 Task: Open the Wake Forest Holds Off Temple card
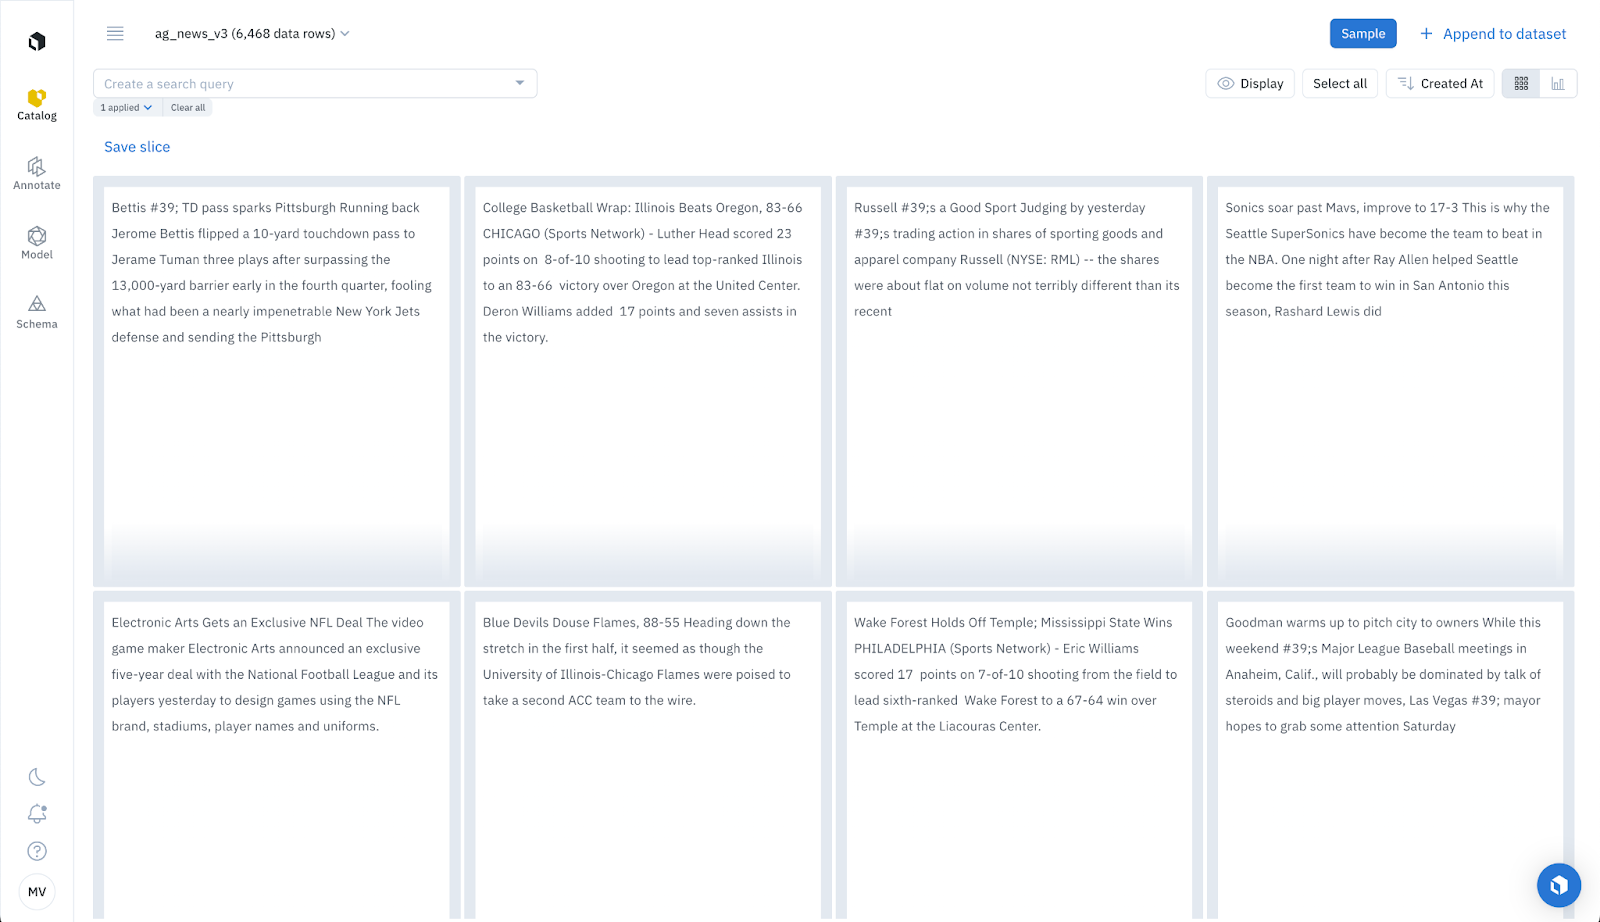(1019, 756)
